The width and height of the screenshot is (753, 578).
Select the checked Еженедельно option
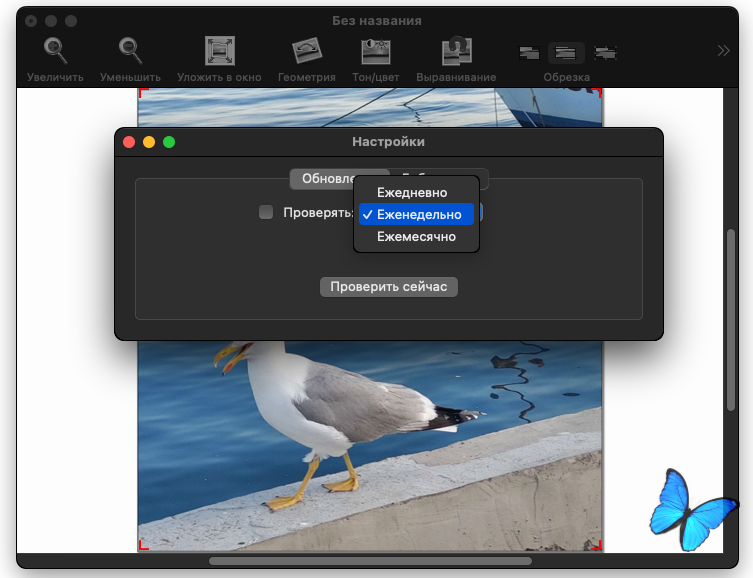(x=418, y=214)
